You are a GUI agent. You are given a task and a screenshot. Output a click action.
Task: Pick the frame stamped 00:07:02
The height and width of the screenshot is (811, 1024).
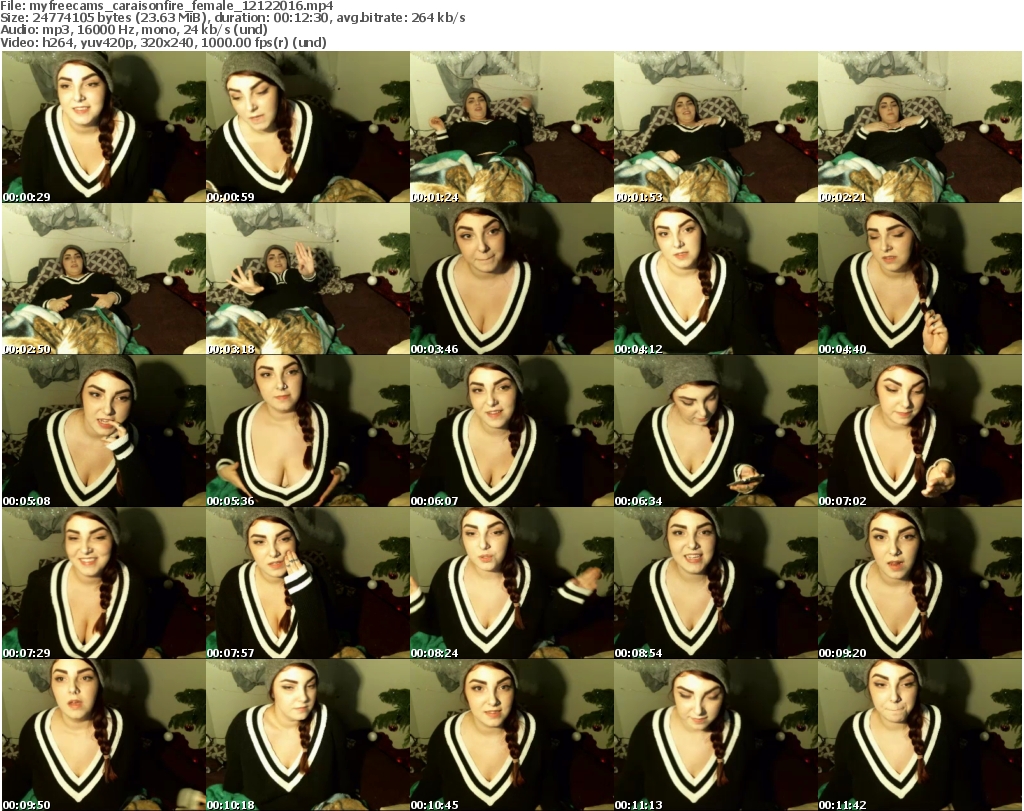(920, 431)
